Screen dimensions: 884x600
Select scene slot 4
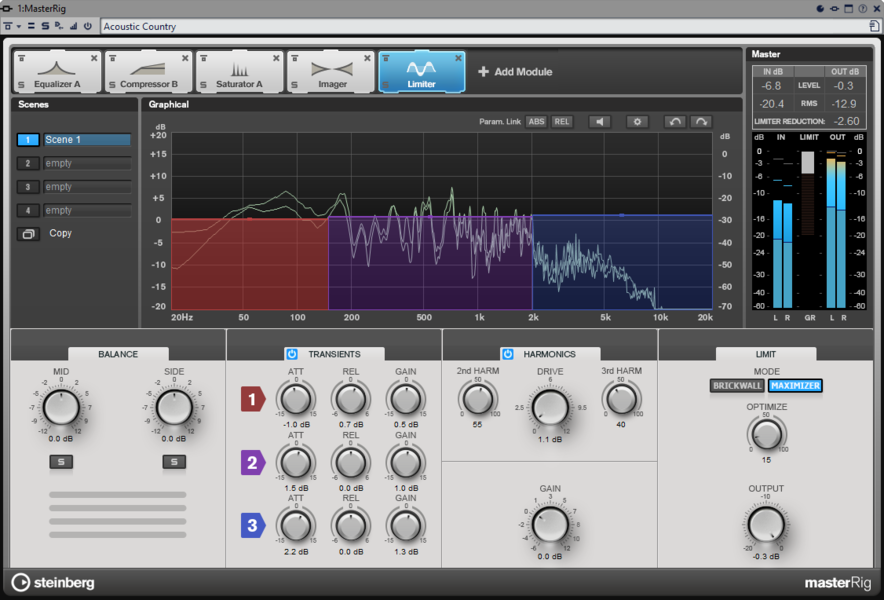[28, 211]
